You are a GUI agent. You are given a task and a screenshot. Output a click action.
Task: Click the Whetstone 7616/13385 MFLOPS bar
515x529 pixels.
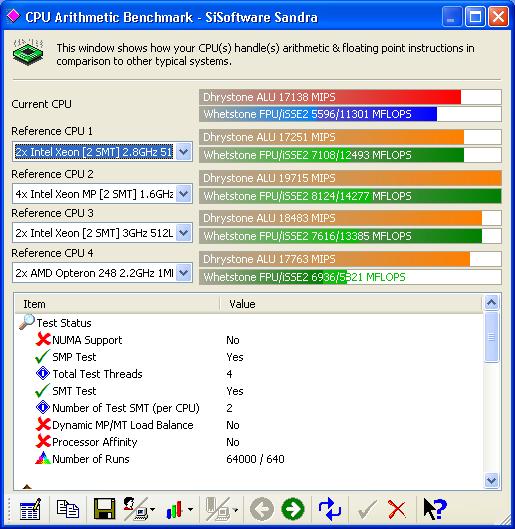(x=350, y=236)
